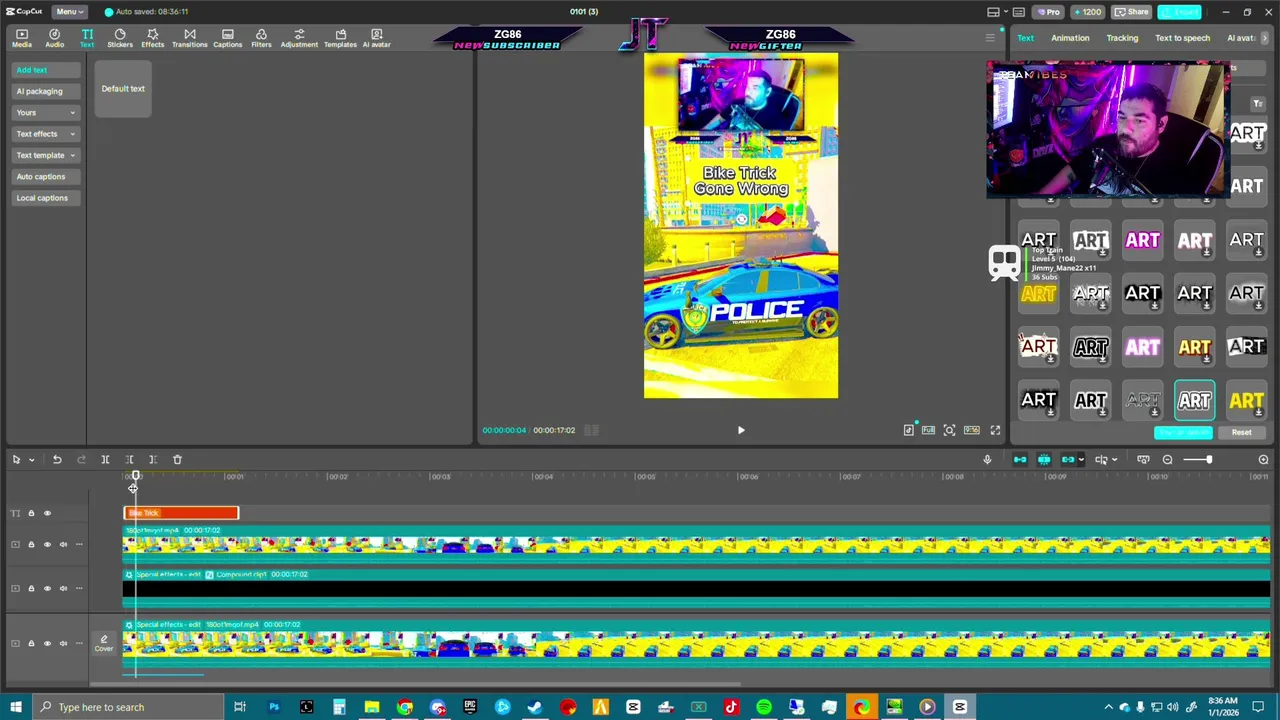This screenshot has height=720, width=1280.
Task: Open the Filters panel
Action: pos(261,38)
